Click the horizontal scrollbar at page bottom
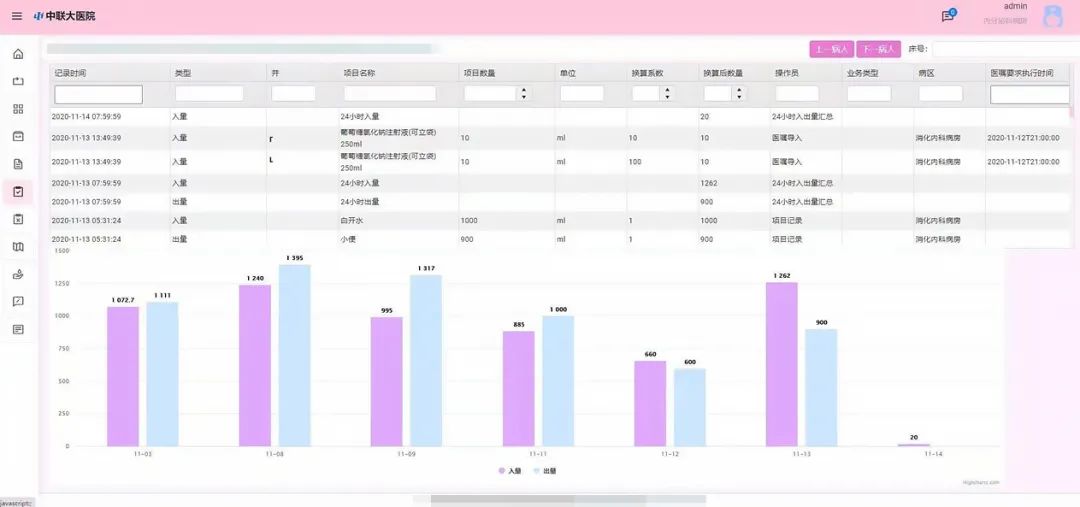Viewport: 1080px width, 507px height. [568, 500]
